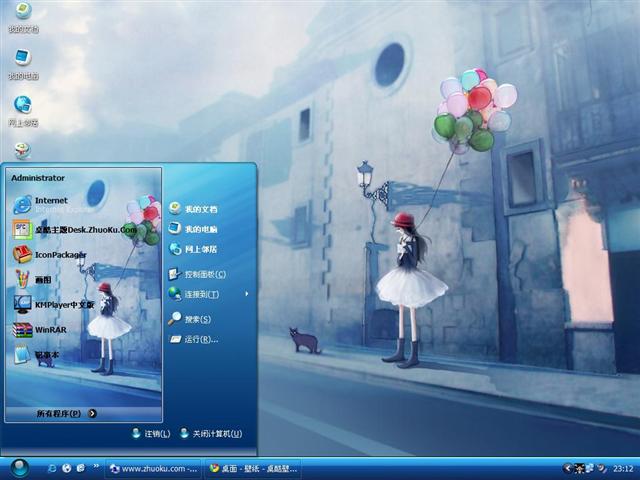The width and height of the screenshot is (640, 480).
Task: Open Internet Explorer from the Start menu
Action: click(x=50, y=204)
